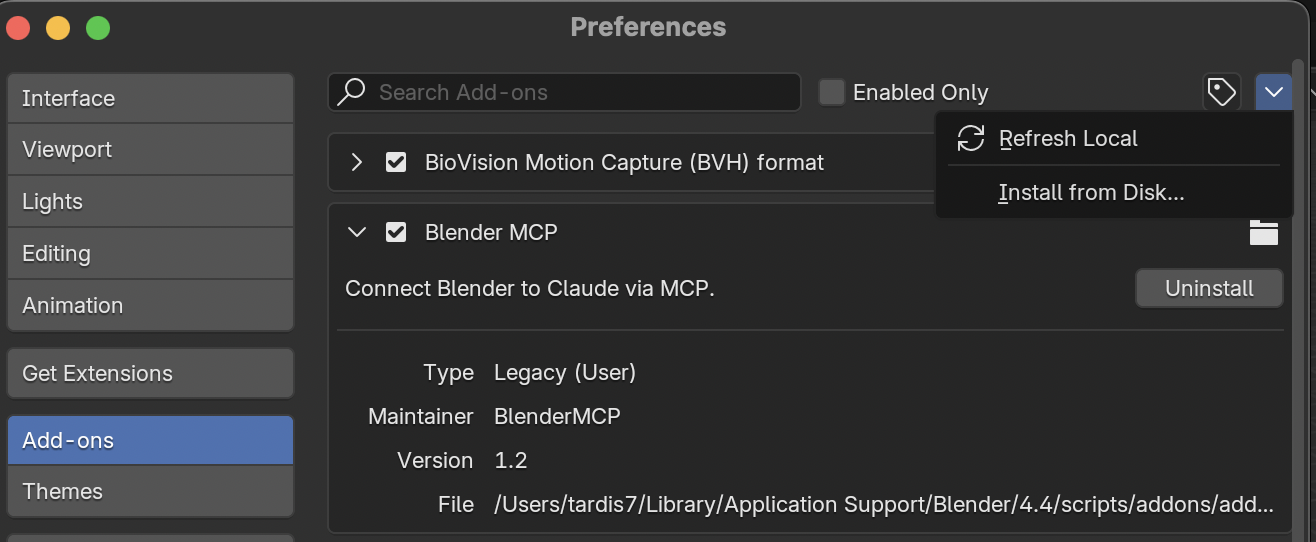
Task: Select Install from Disk menu entry
Action: tap(1091, 193)
